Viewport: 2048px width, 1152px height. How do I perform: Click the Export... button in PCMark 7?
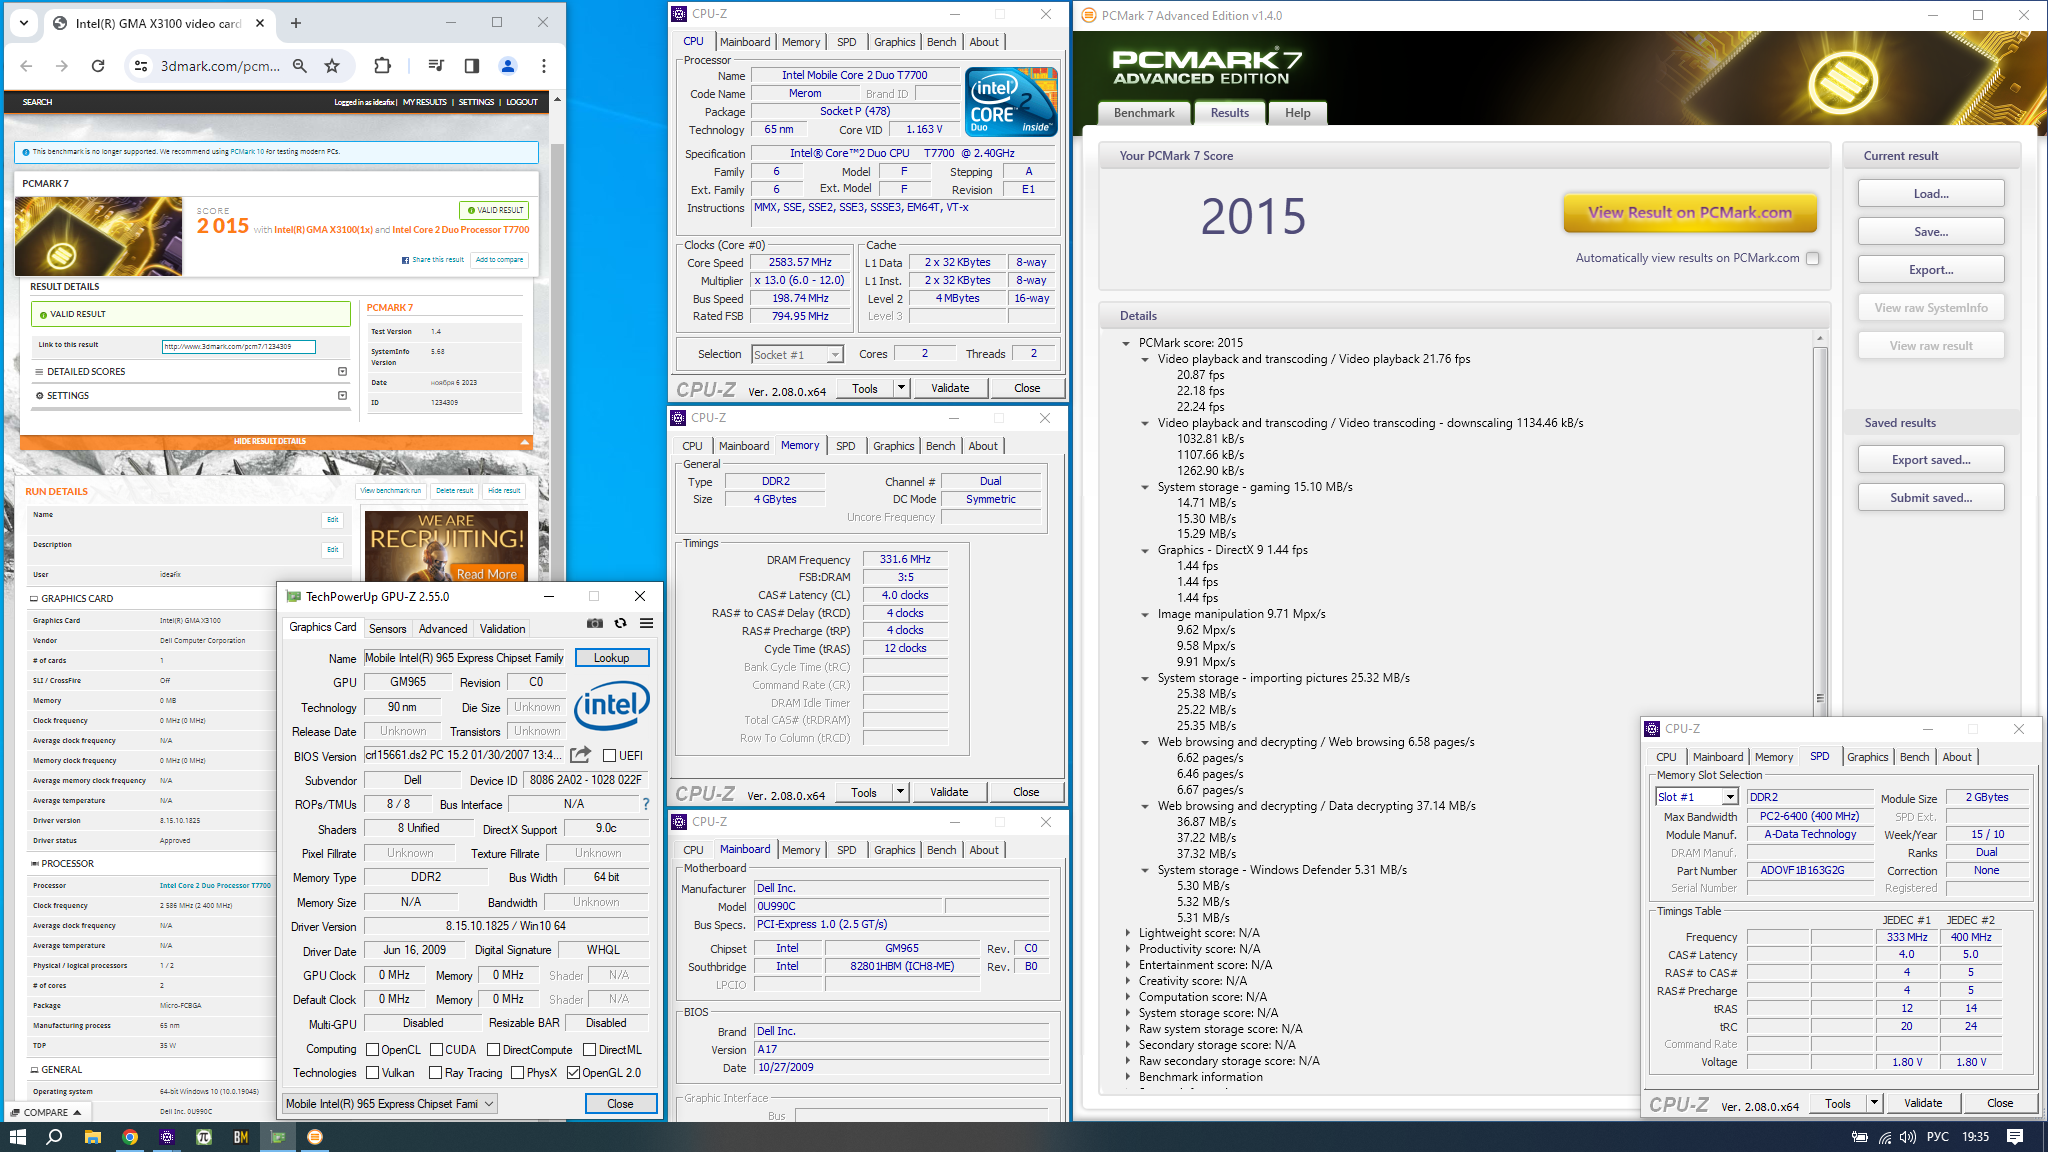[1931, 270]
